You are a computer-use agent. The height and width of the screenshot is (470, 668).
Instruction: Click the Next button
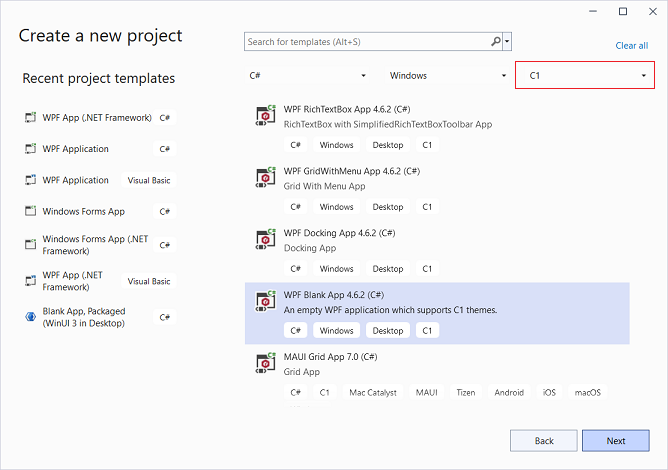click(615, 441)
